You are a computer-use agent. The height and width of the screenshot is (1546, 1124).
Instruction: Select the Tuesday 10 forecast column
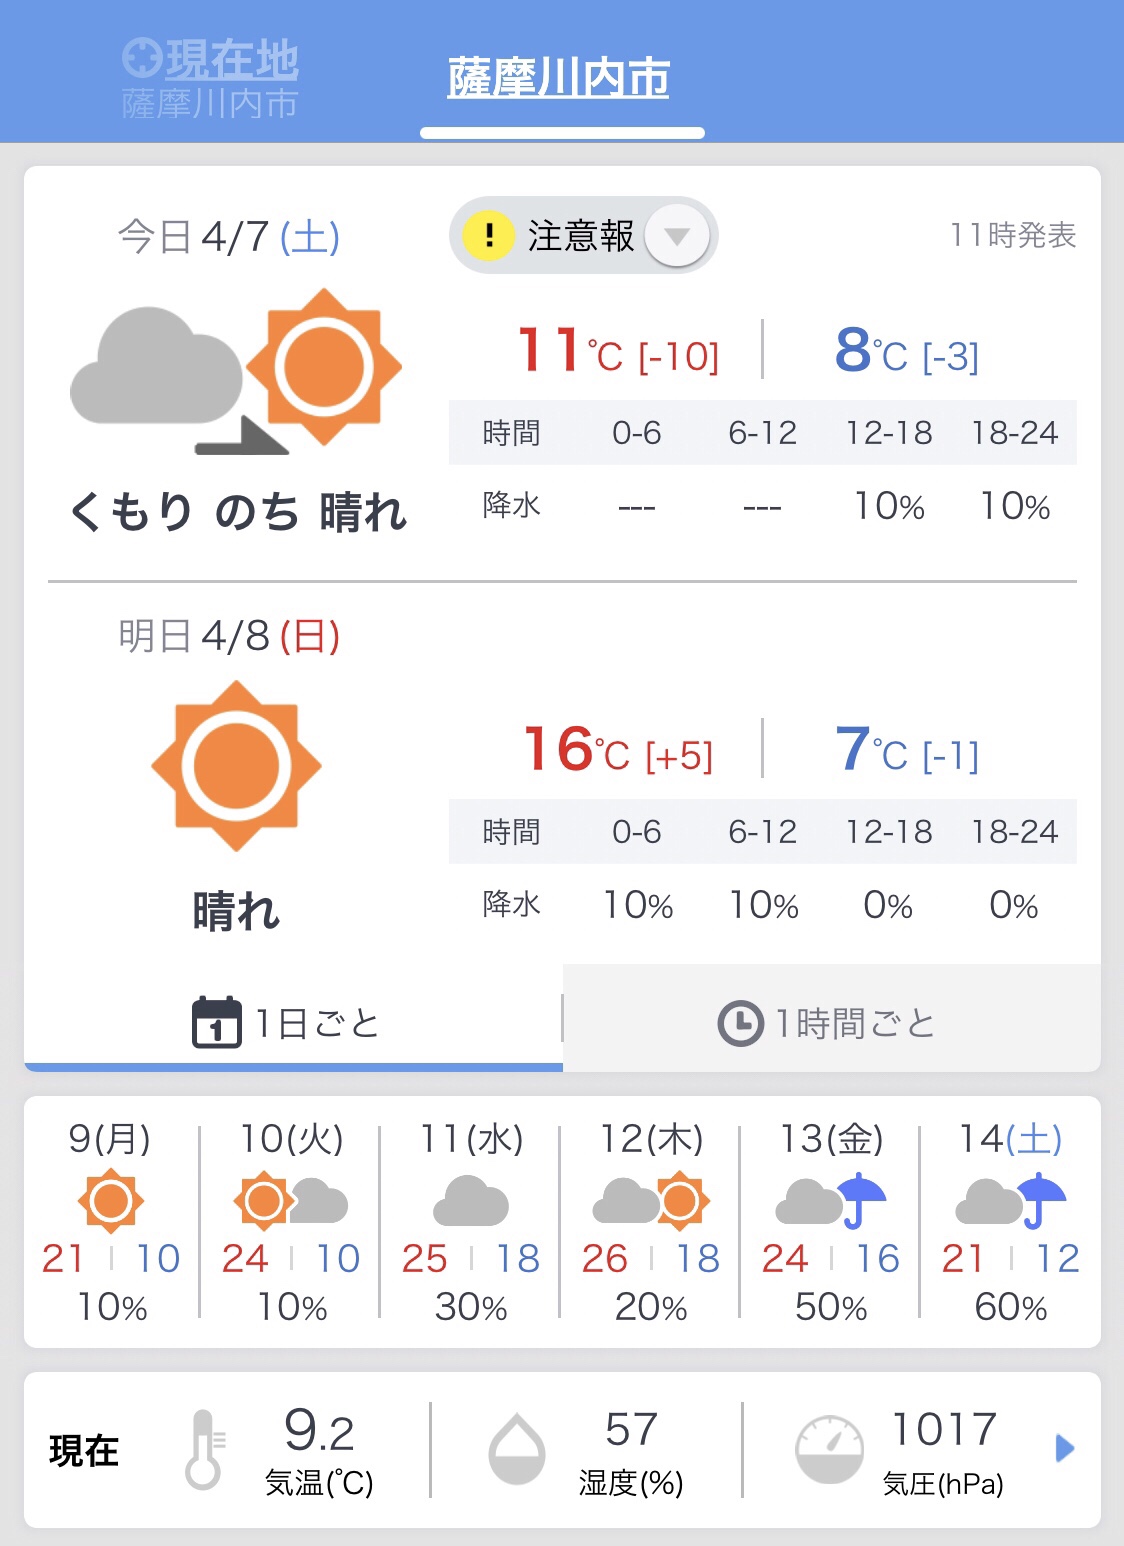point(290,1222)
